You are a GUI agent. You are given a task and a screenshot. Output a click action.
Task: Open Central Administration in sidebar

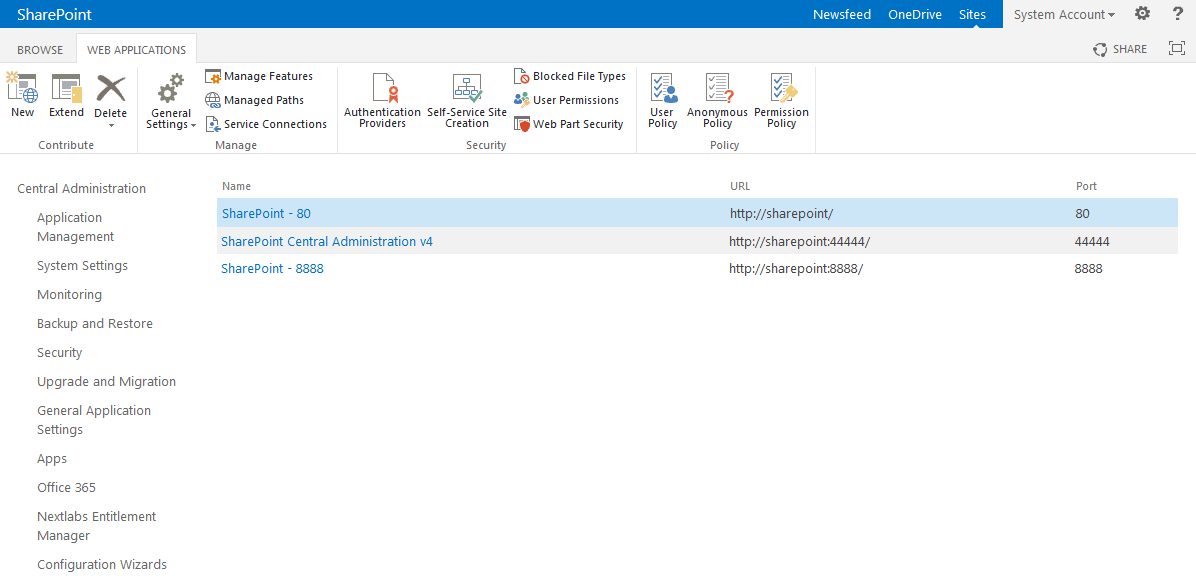[82, 188]
